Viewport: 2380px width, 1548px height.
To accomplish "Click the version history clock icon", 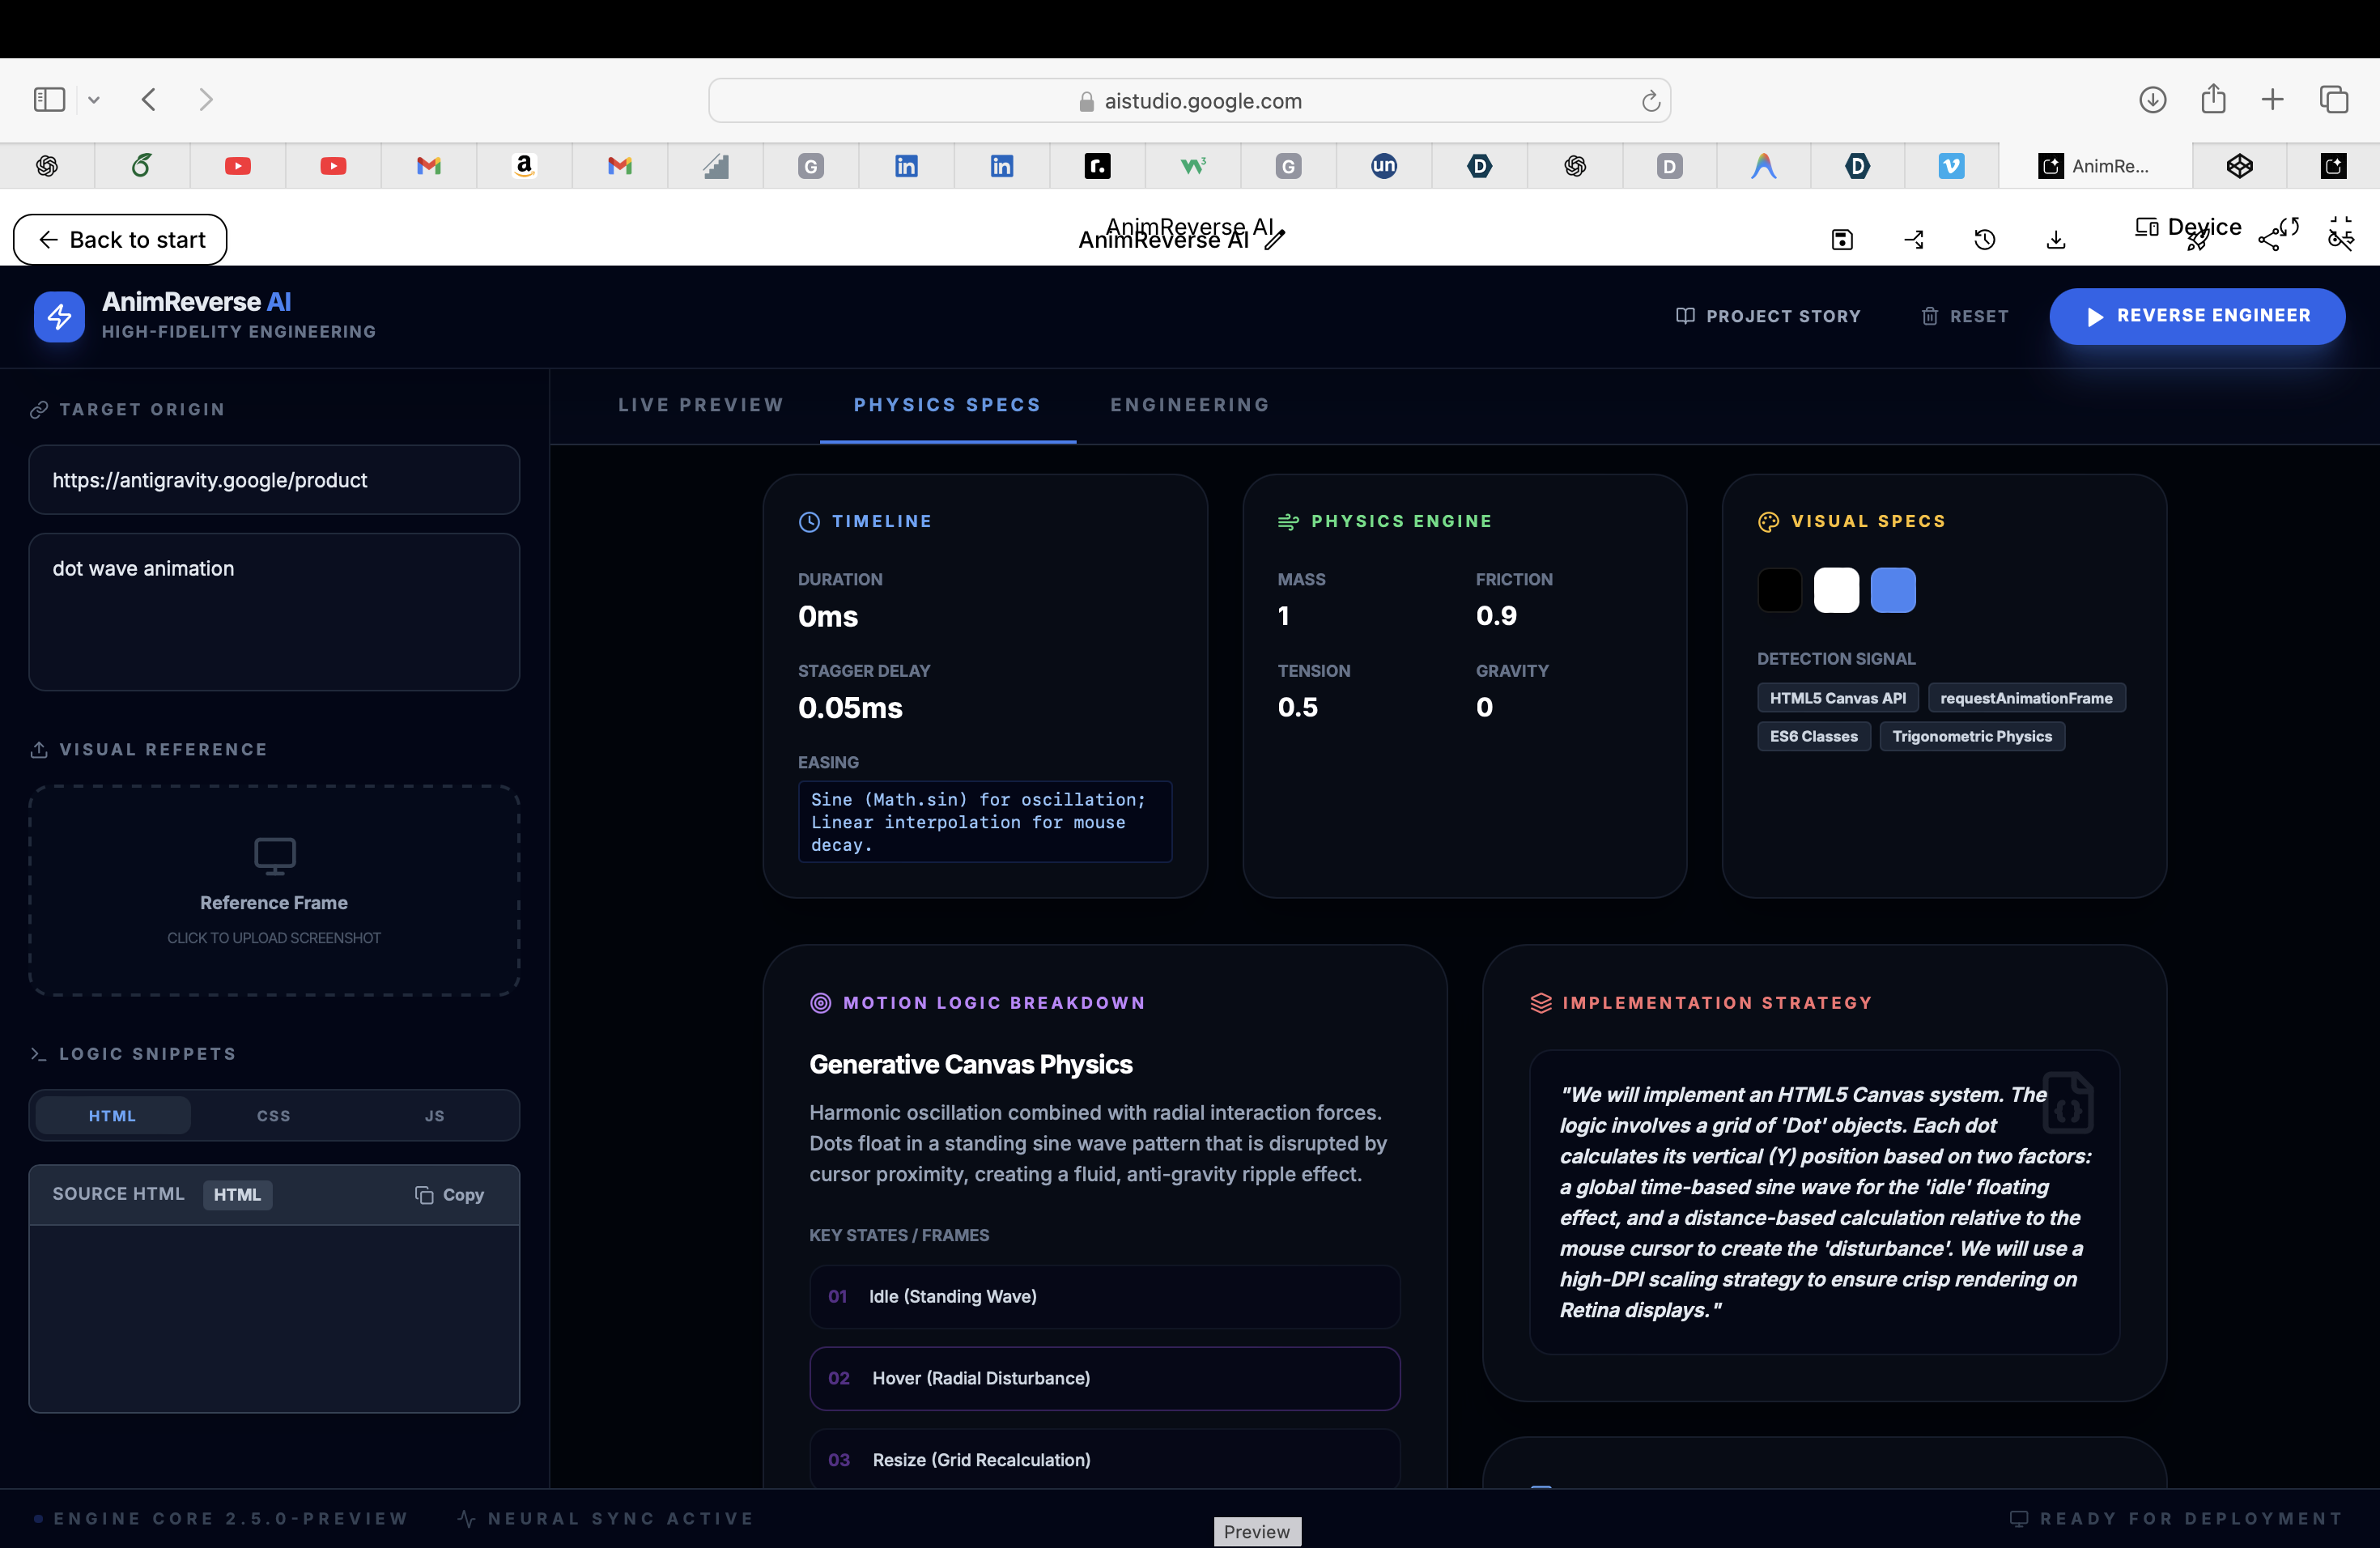I will [1985, 240].
